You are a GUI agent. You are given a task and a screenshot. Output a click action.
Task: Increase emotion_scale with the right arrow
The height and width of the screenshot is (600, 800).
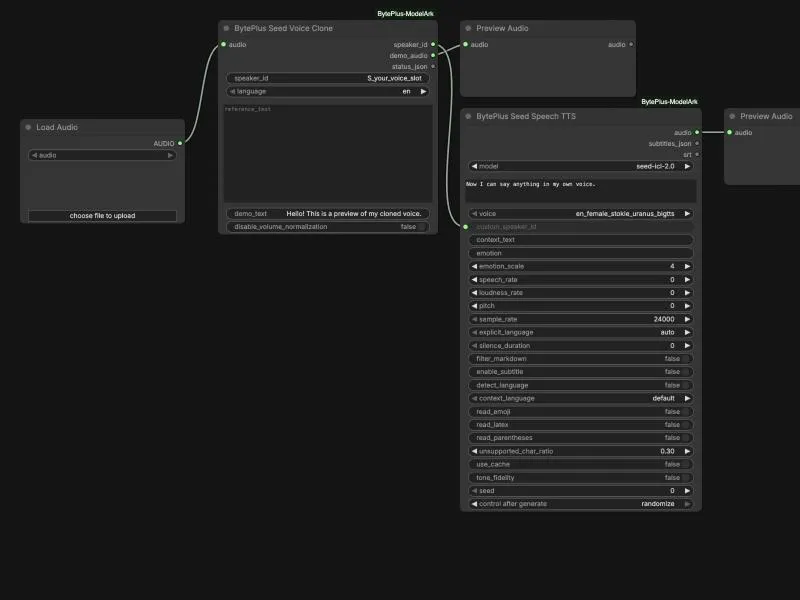[x=687, y=266]
